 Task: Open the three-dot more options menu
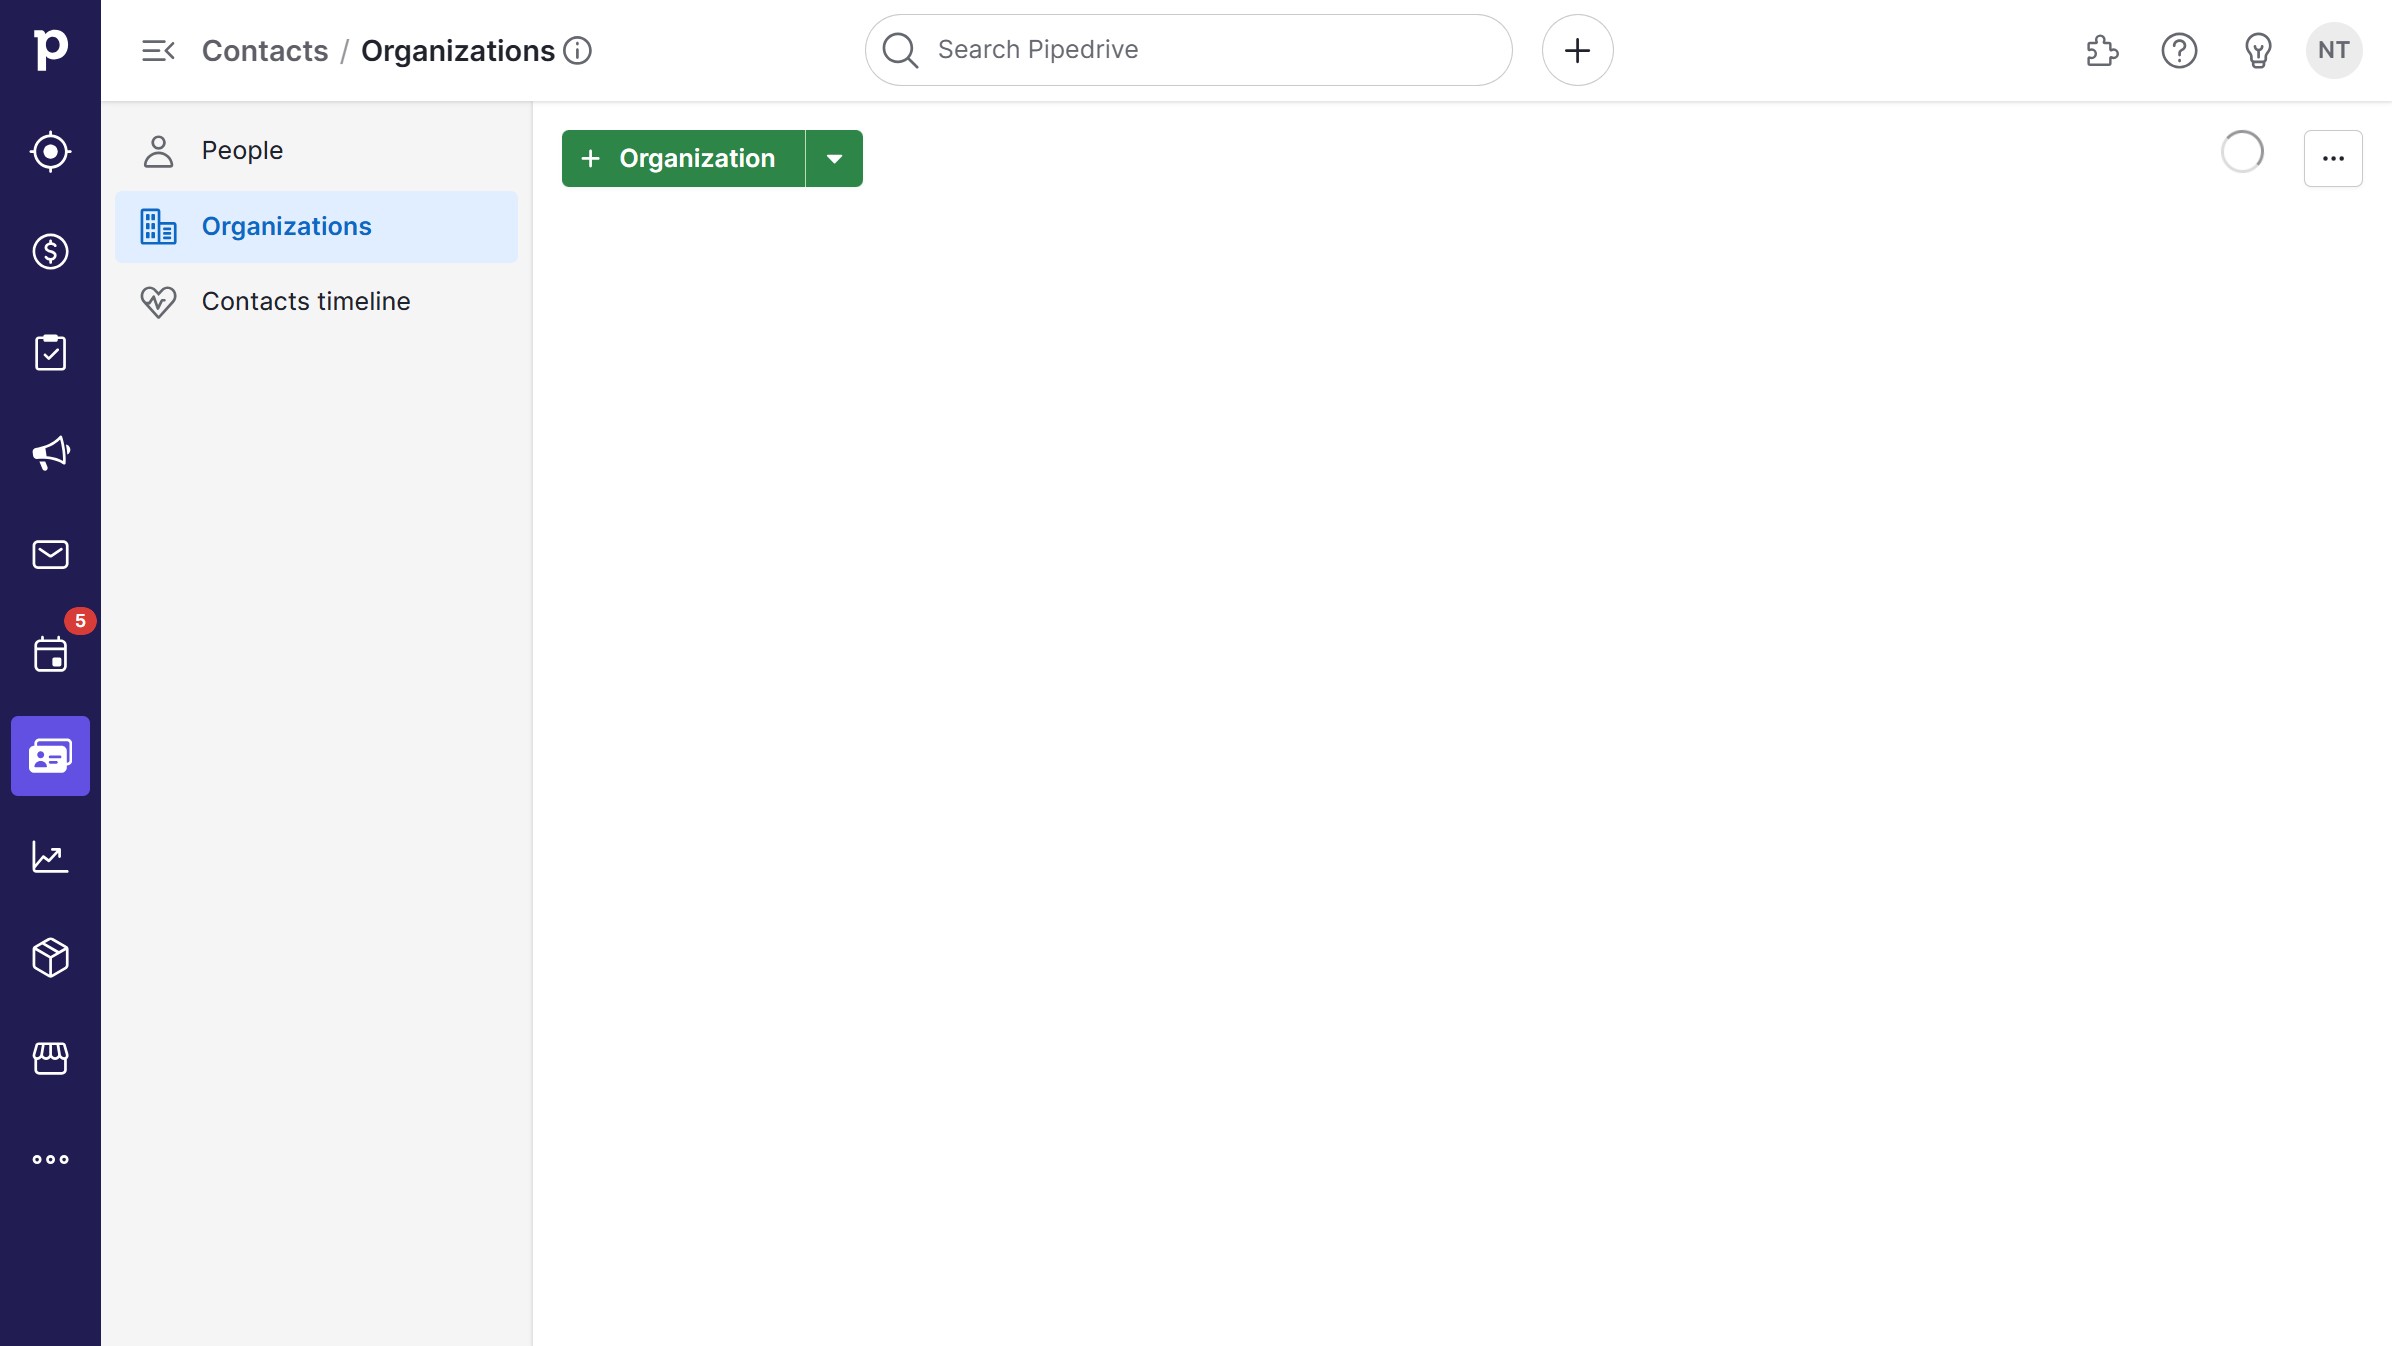pos(2333,158)
